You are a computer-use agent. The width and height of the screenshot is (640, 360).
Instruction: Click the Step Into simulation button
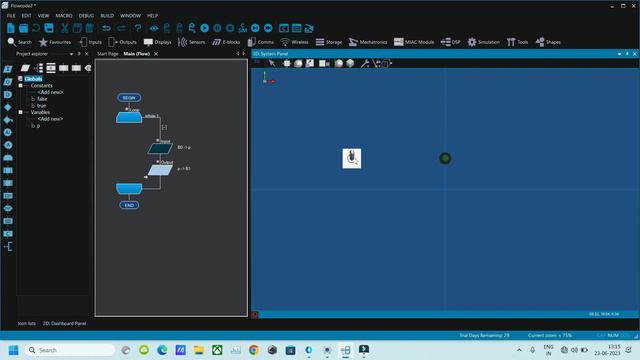255,28
